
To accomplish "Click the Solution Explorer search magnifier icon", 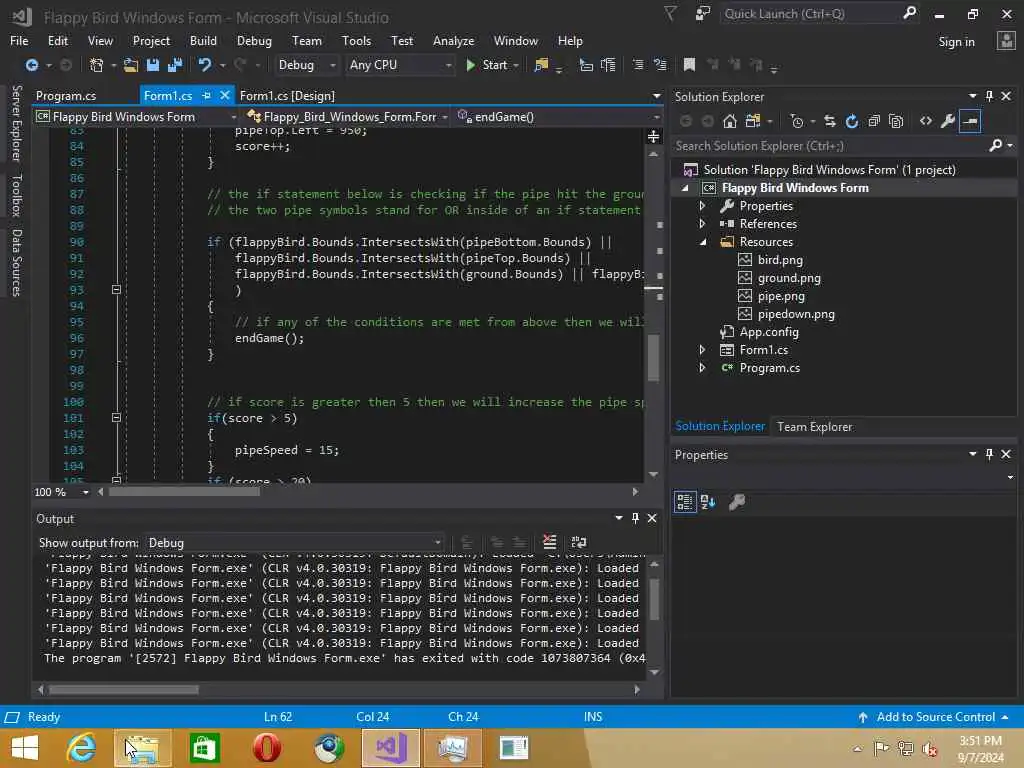I will click(996, 146).
